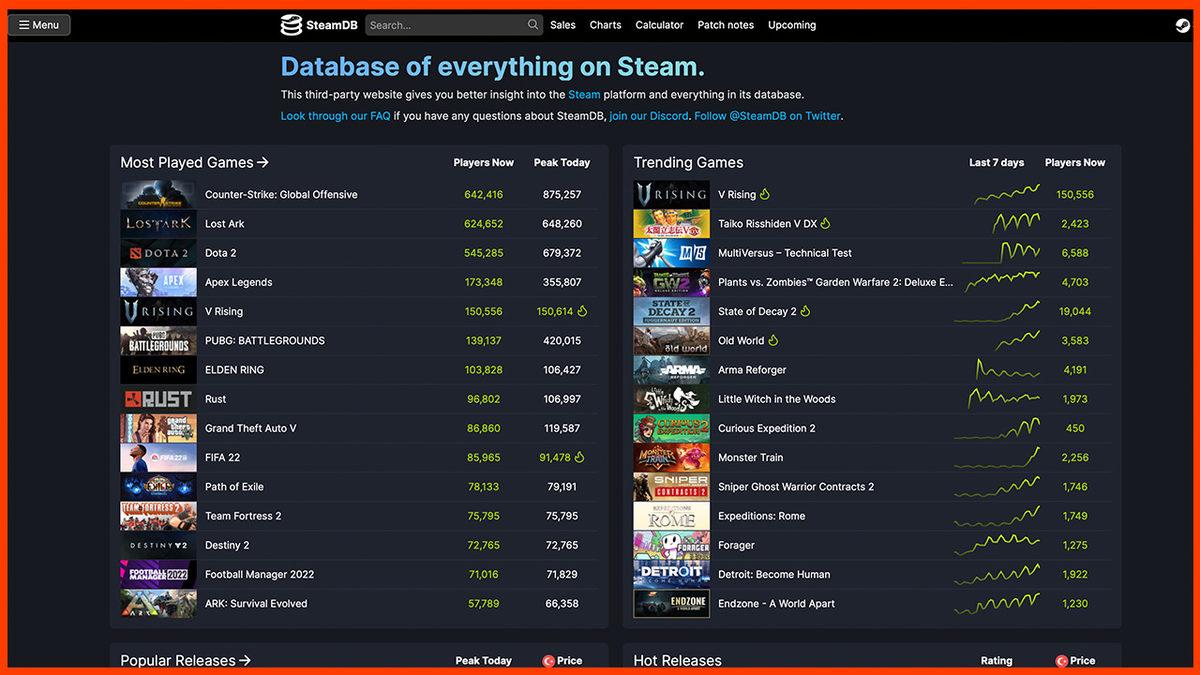Focus the Search input field
This screenshot has width=1200, height=675.
(445, 25)
